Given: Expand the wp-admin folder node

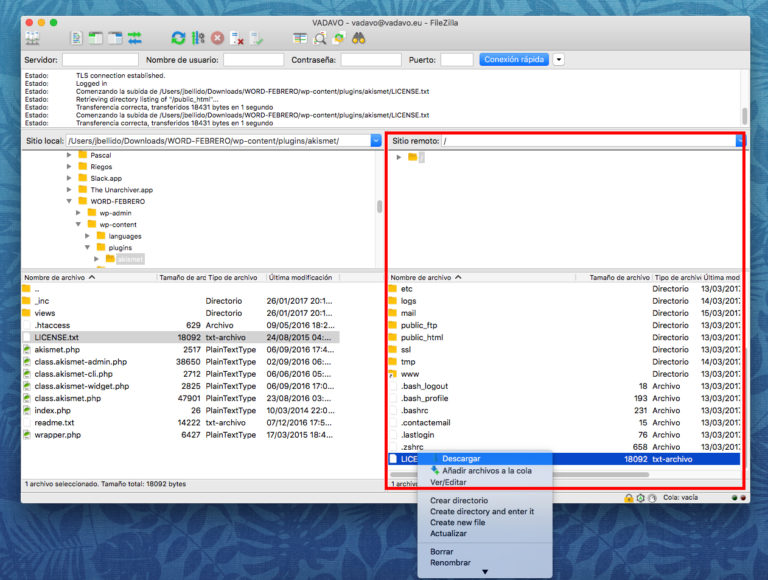Looking at the screenshot, I should [78, 213].
